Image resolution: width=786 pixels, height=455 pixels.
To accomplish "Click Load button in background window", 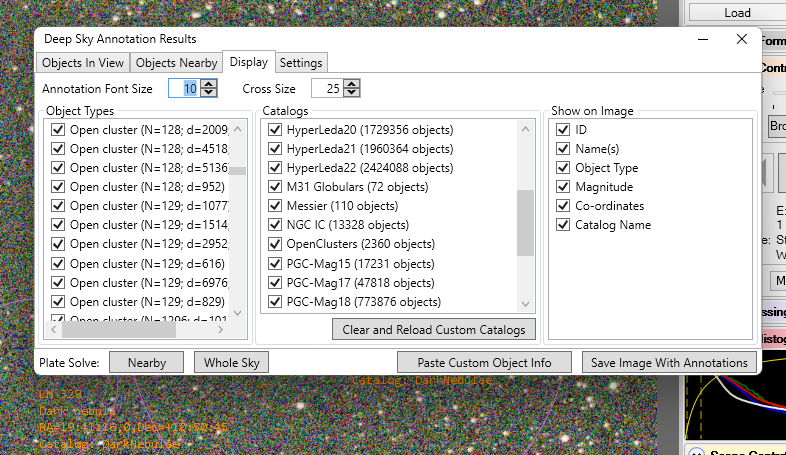I will click(x=737, y=13).
